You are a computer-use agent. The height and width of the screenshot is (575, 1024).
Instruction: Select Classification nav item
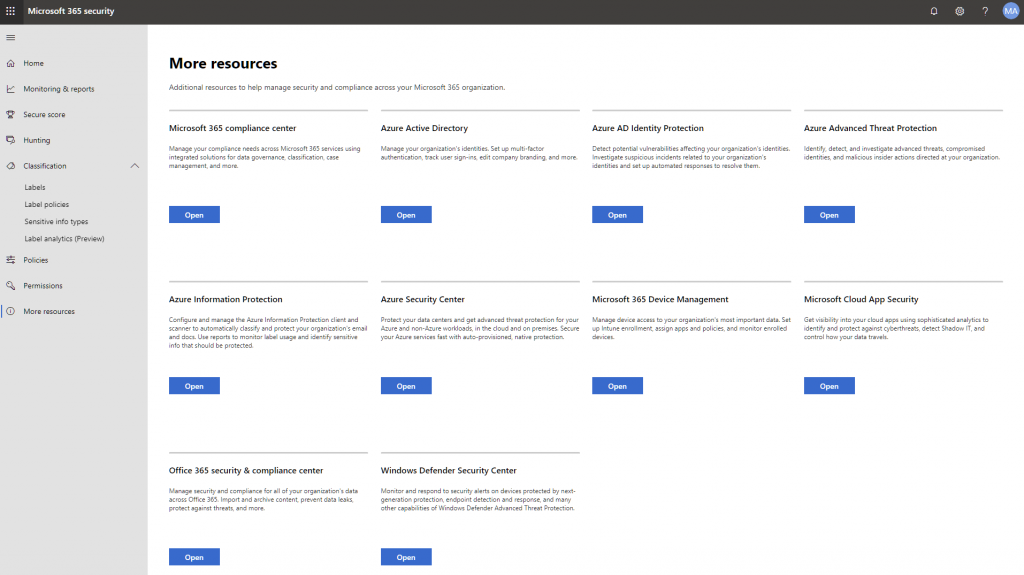click(45, 166)
